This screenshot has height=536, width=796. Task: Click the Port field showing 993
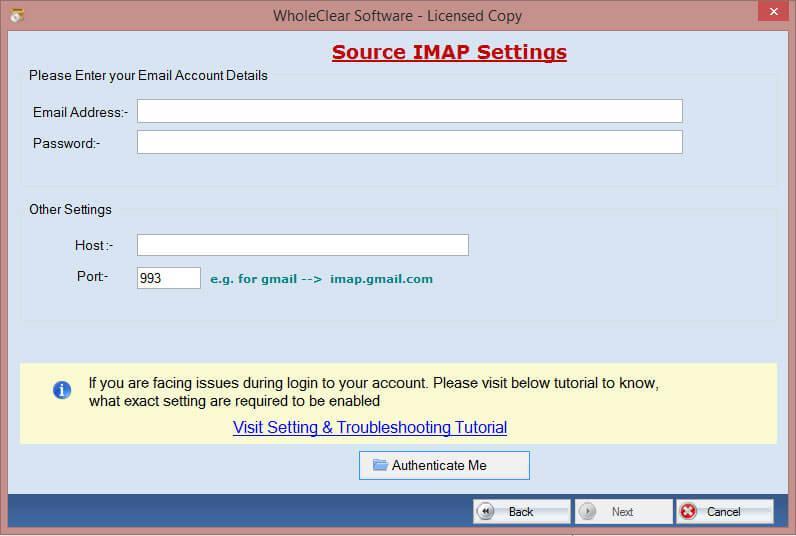click(168, 278)
